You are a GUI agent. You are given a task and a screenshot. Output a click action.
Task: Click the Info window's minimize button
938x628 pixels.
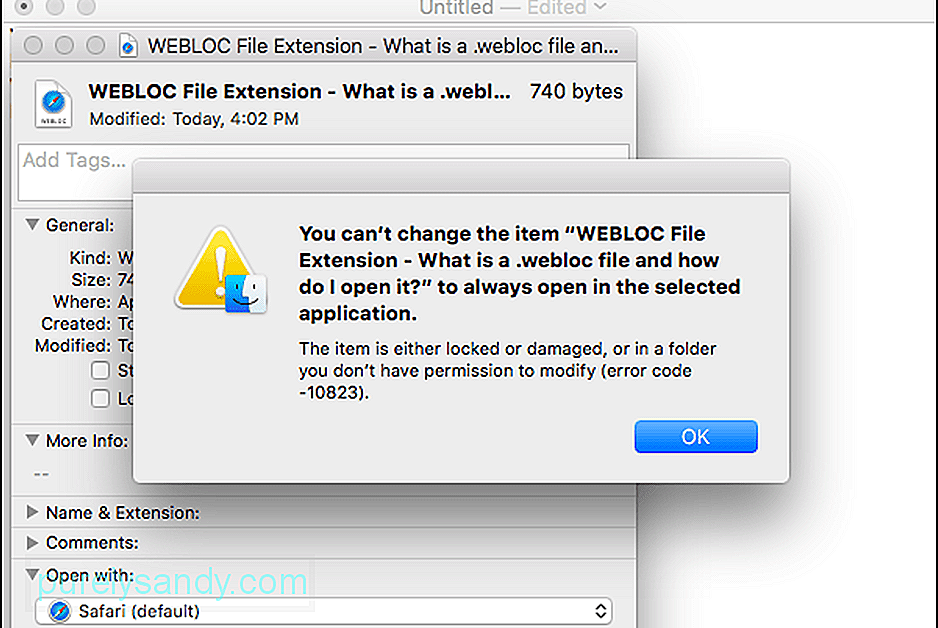[65, 45]
